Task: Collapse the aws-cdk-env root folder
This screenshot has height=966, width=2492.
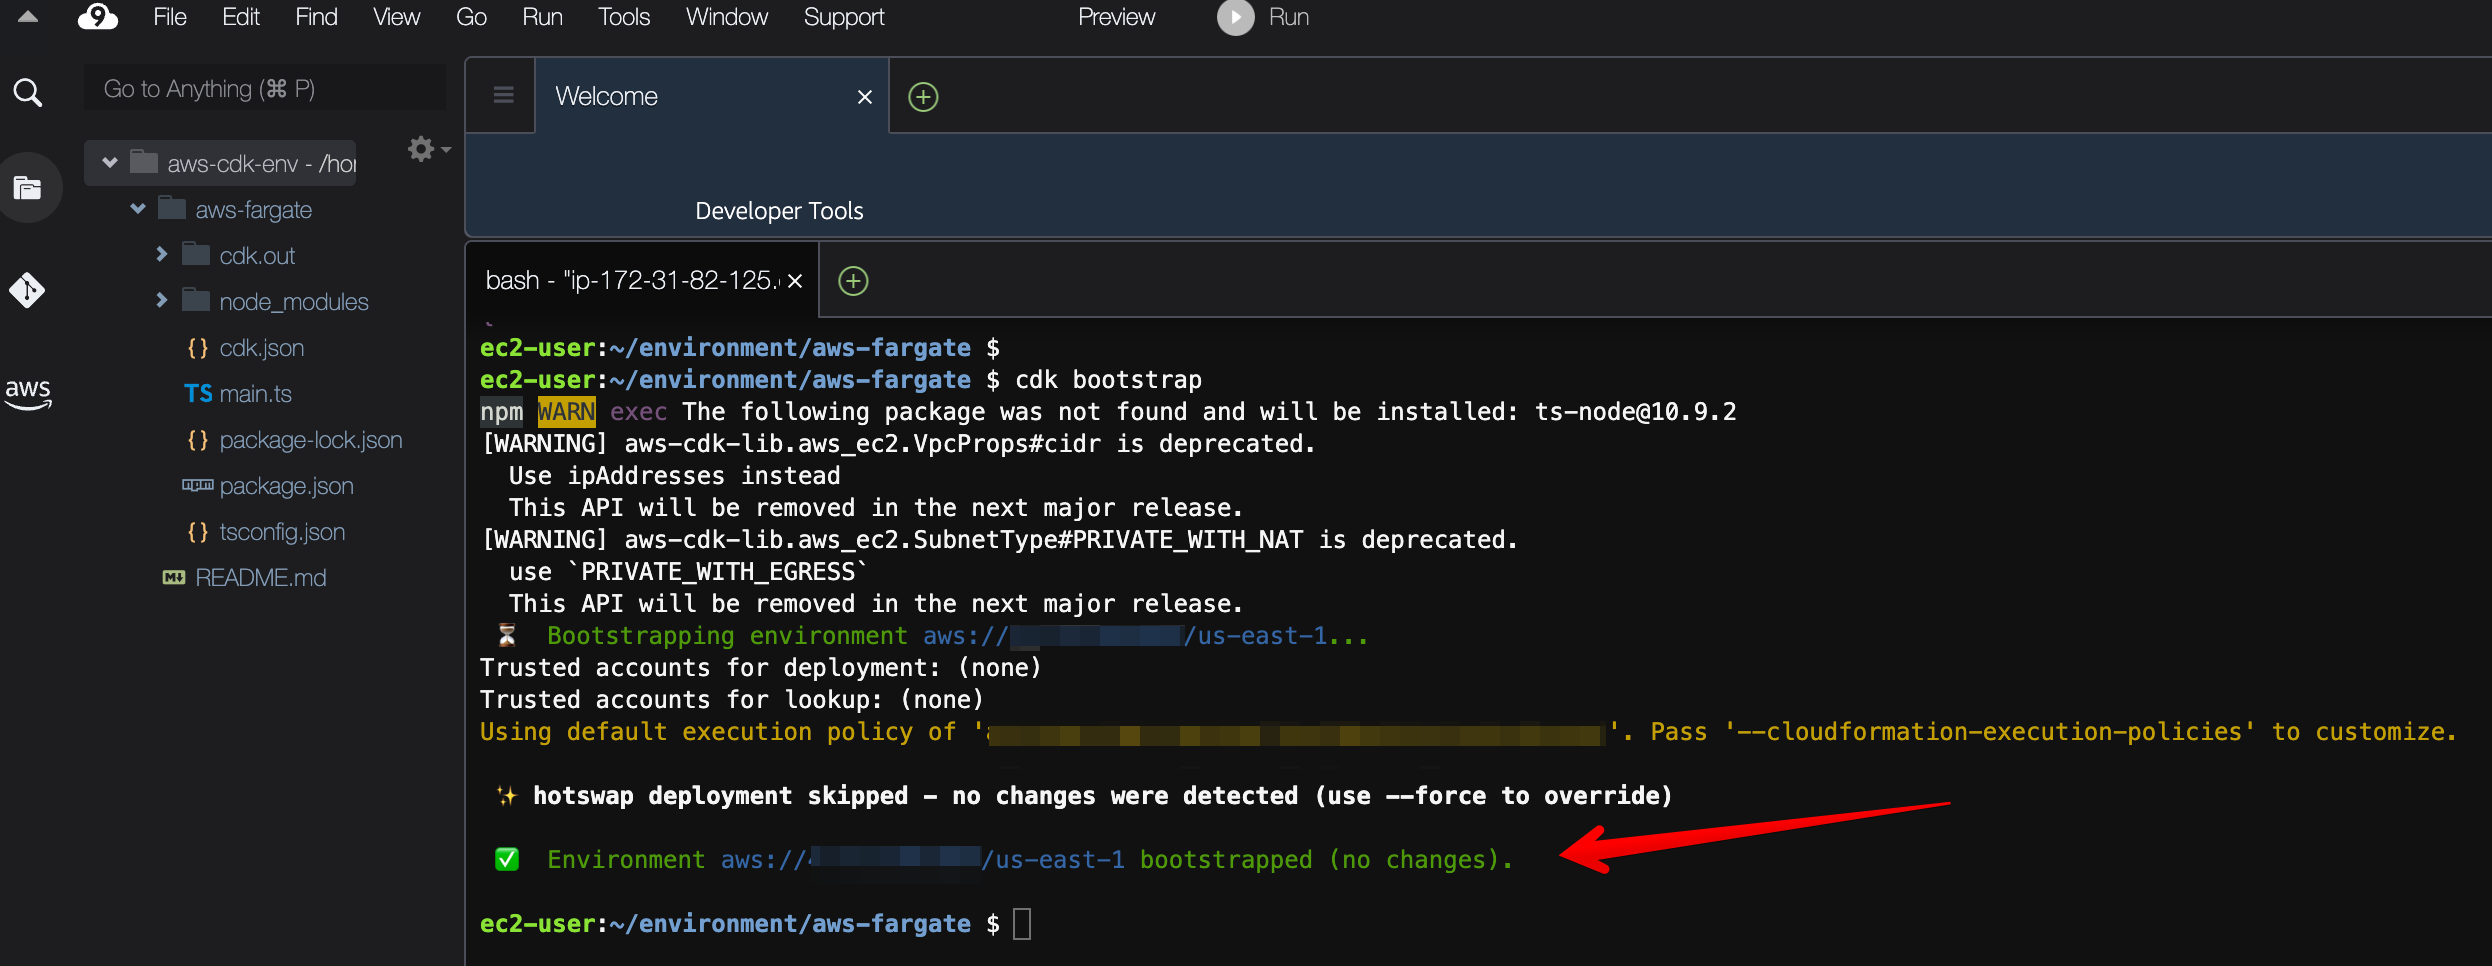Action: click(110, 163)
